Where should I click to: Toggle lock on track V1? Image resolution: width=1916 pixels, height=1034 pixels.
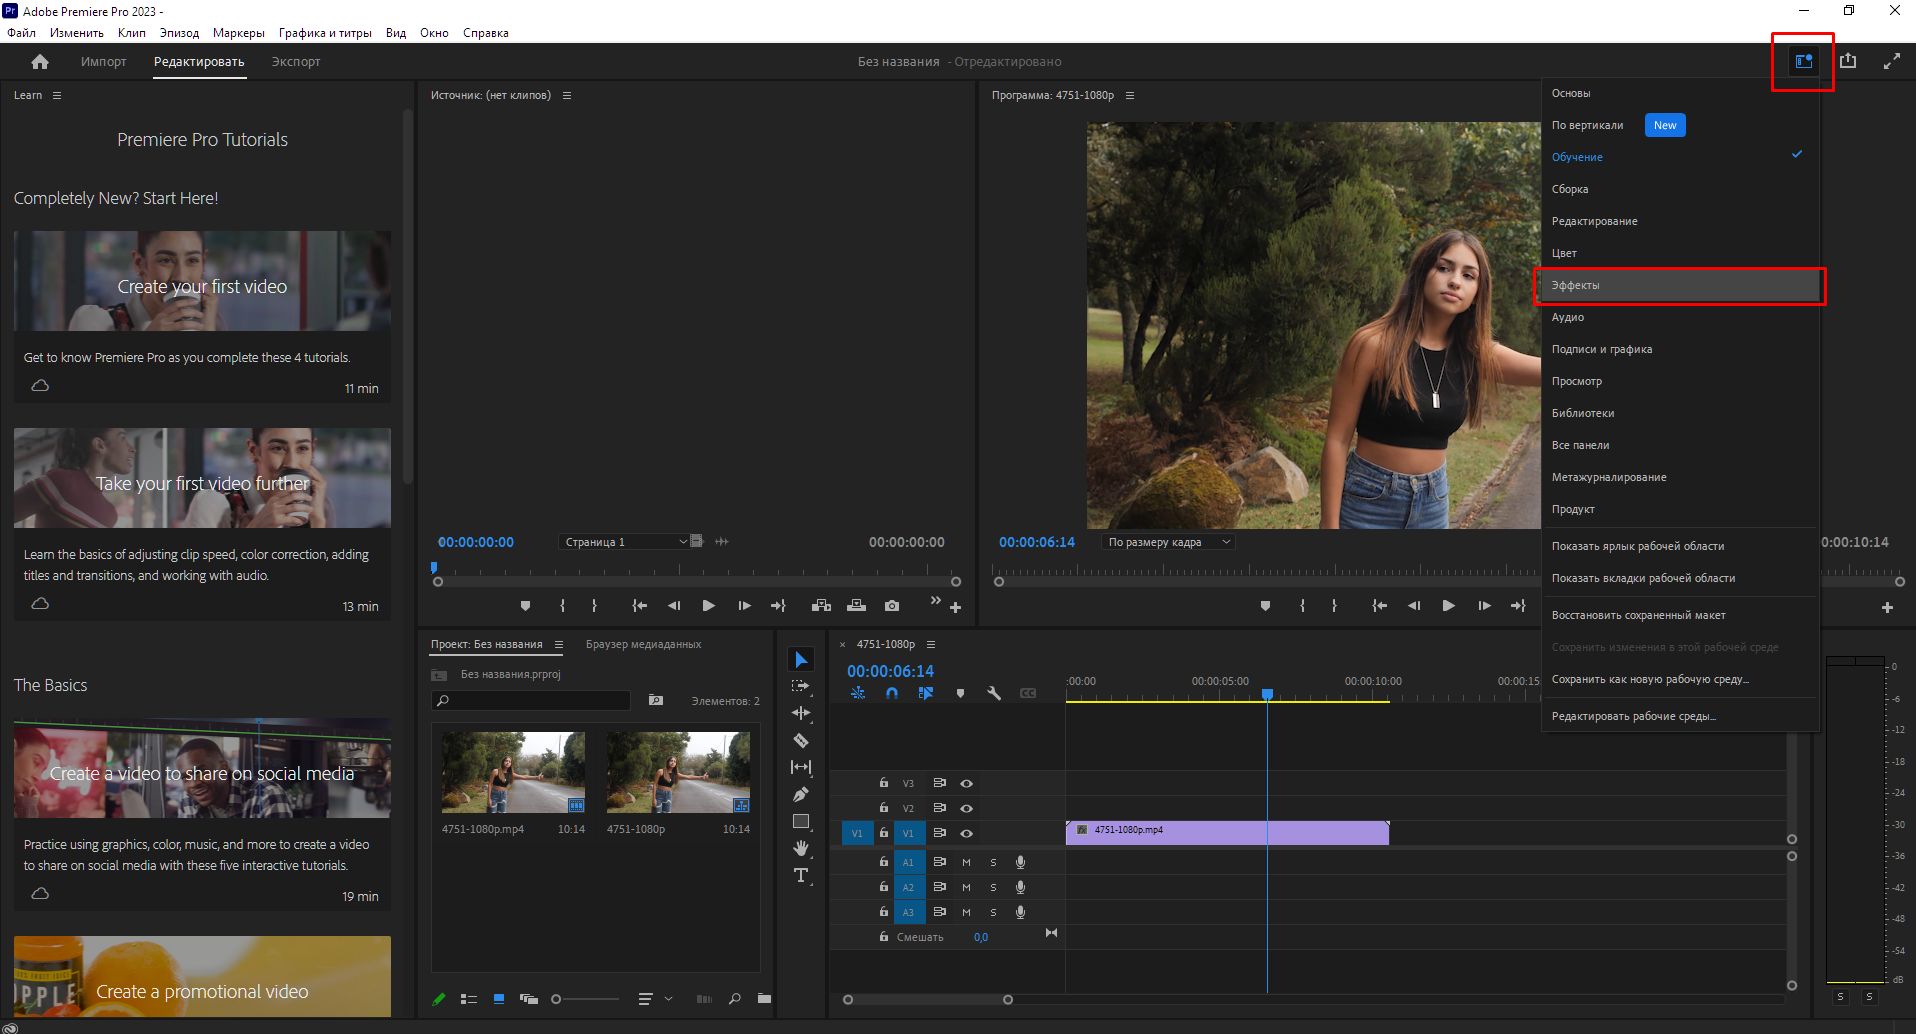884,832
